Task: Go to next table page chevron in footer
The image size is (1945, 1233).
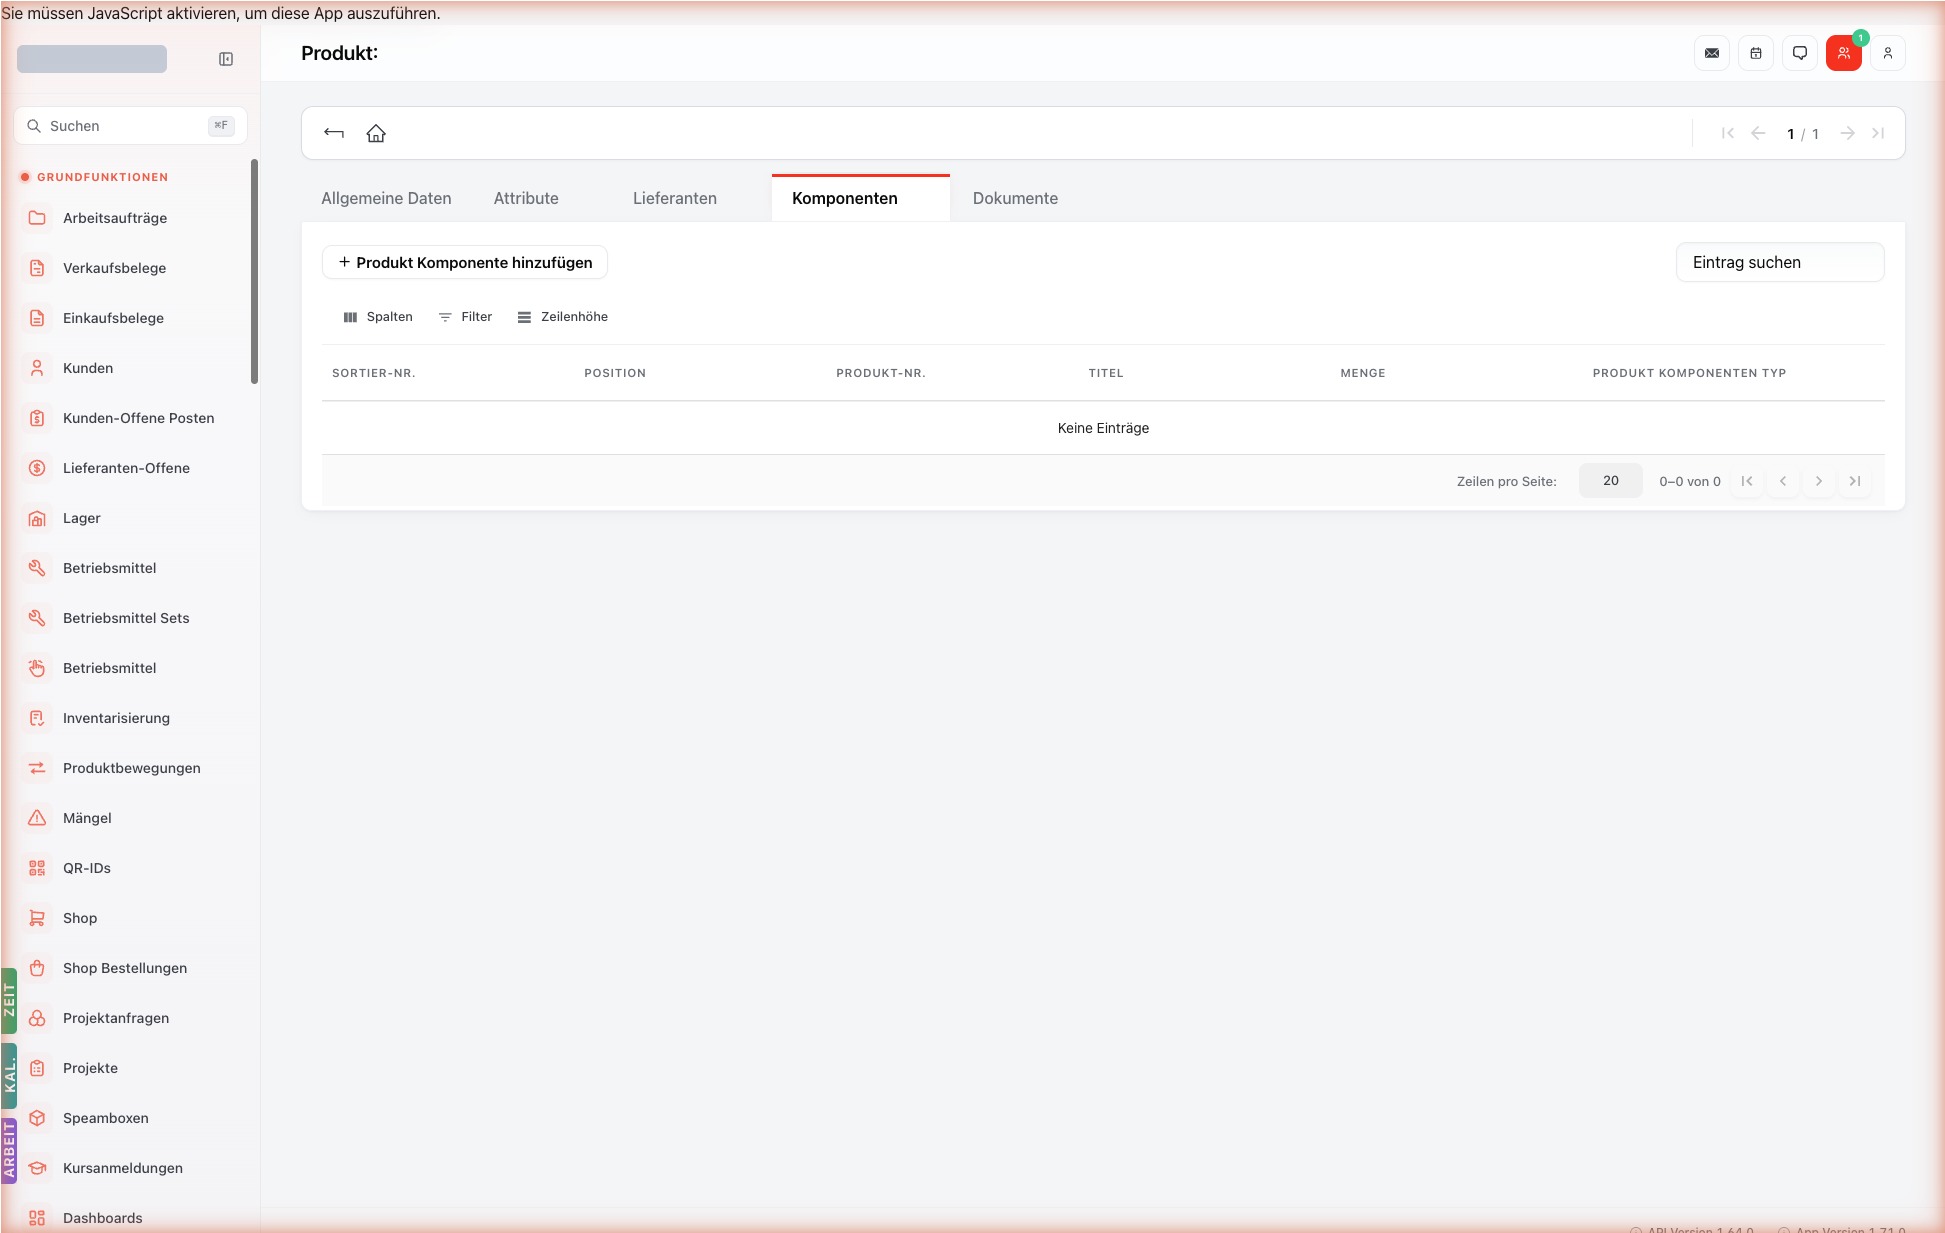Action: [x=1819, y=481]
